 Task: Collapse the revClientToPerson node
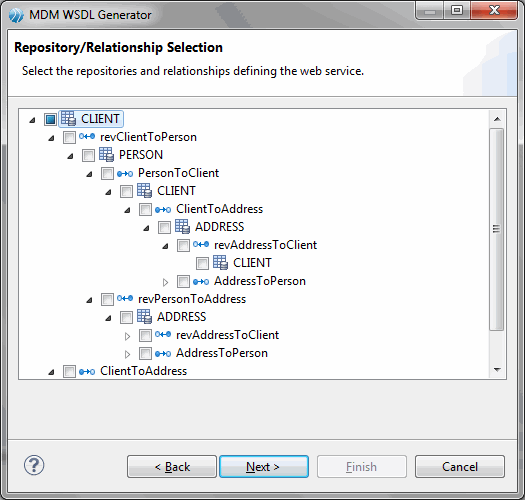51,138
